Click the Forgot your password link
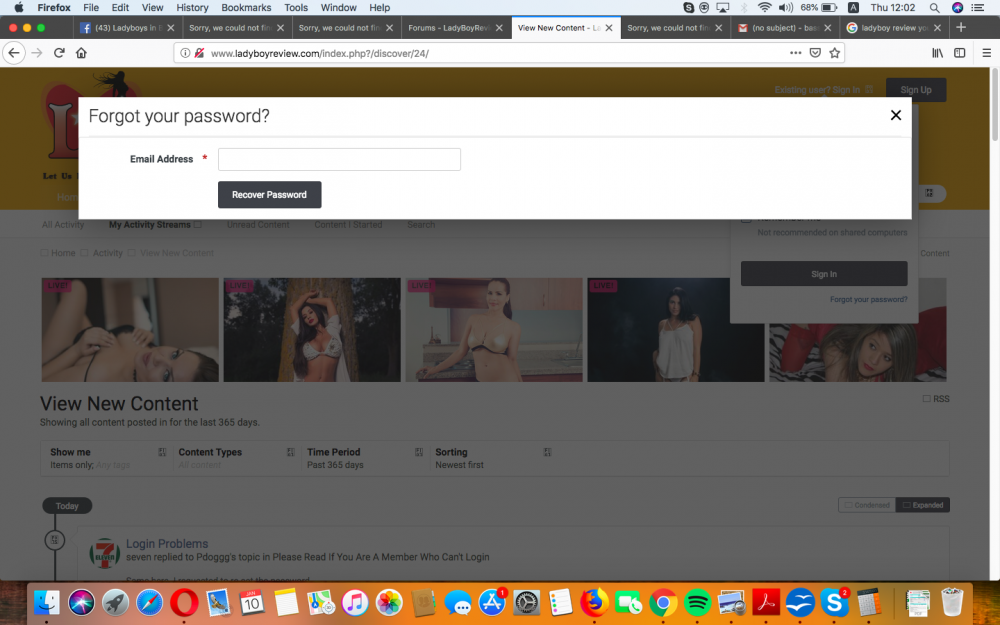1000x625 pixels. 869,299
